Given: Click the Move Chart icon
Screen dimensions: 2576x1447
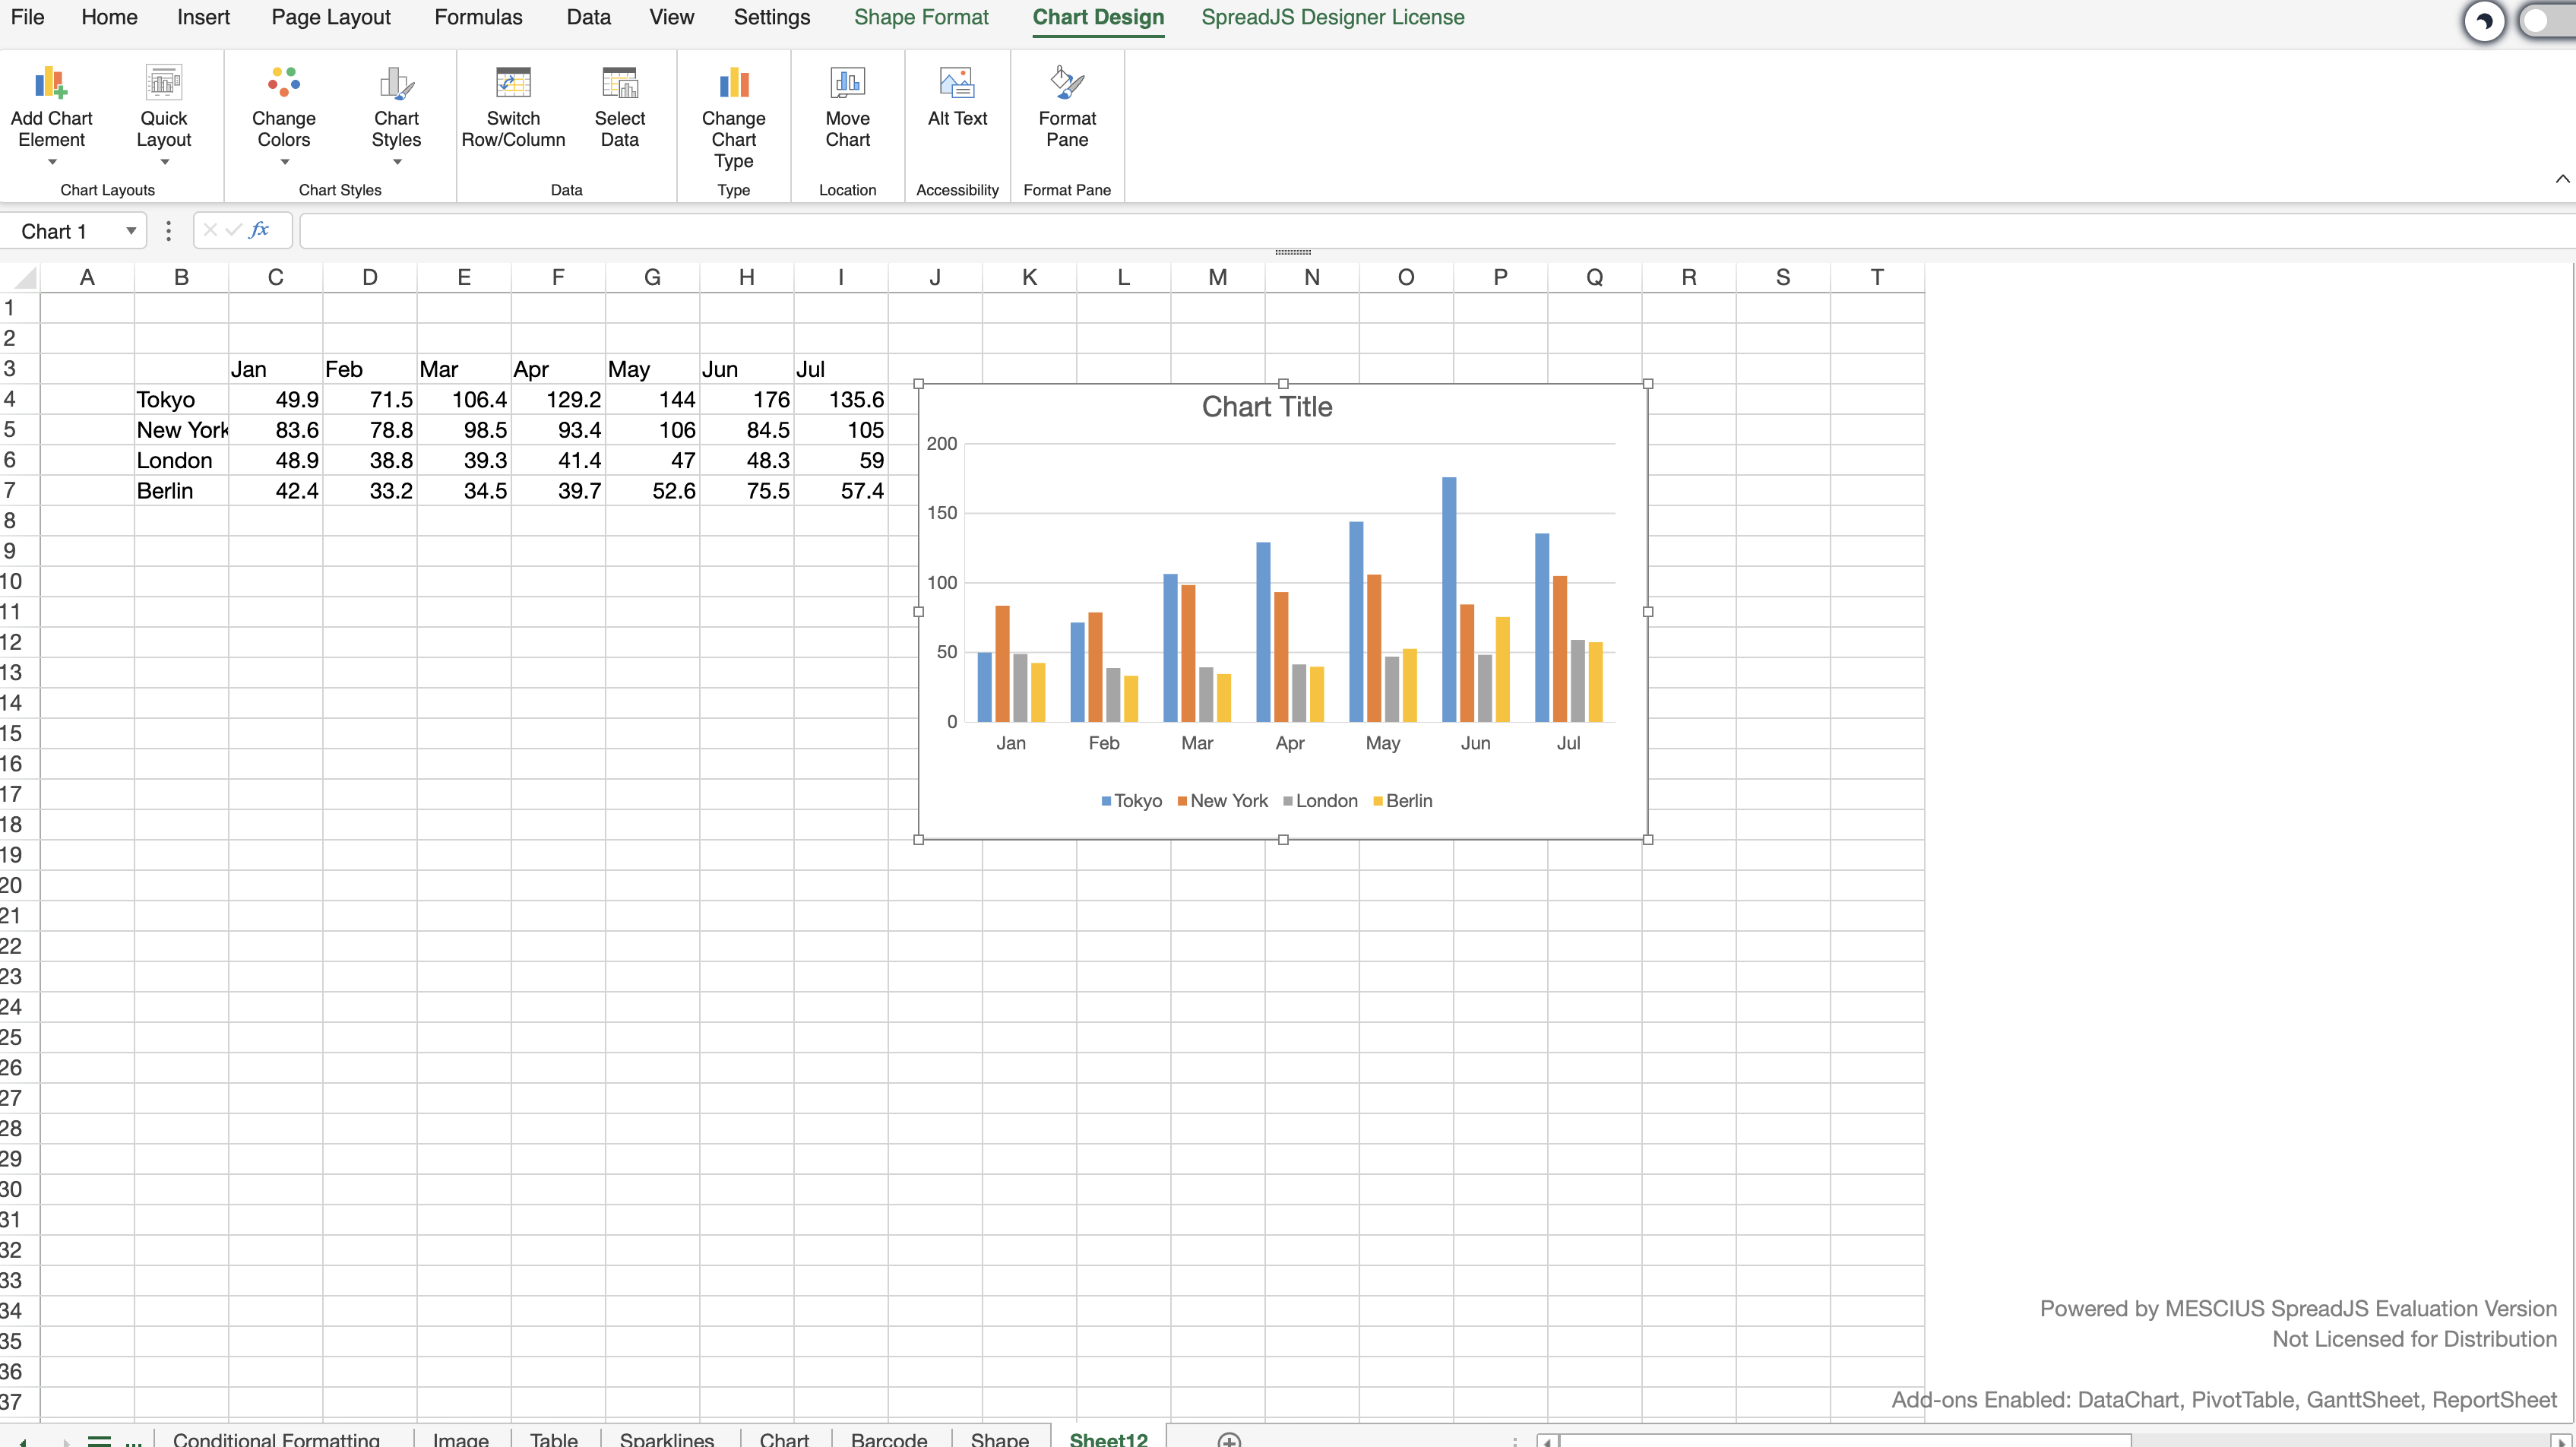Looking at the screenshot, I should (847, 83).
